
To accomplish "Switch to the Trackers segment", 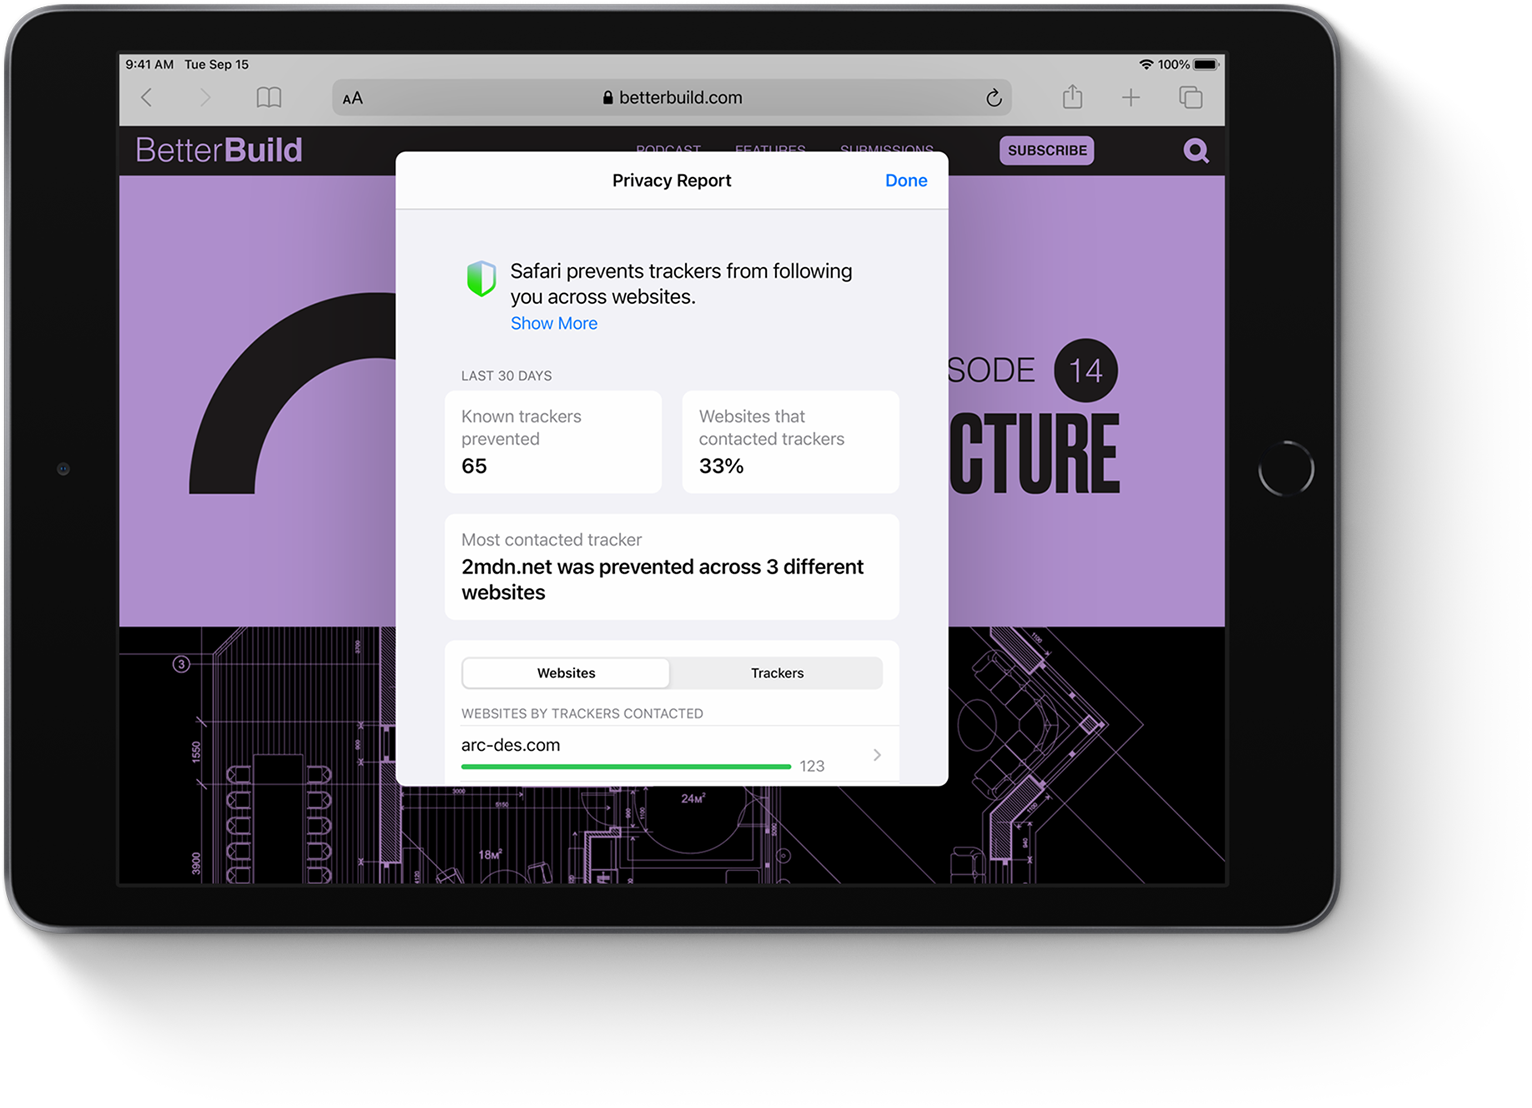I will (777, 673).
